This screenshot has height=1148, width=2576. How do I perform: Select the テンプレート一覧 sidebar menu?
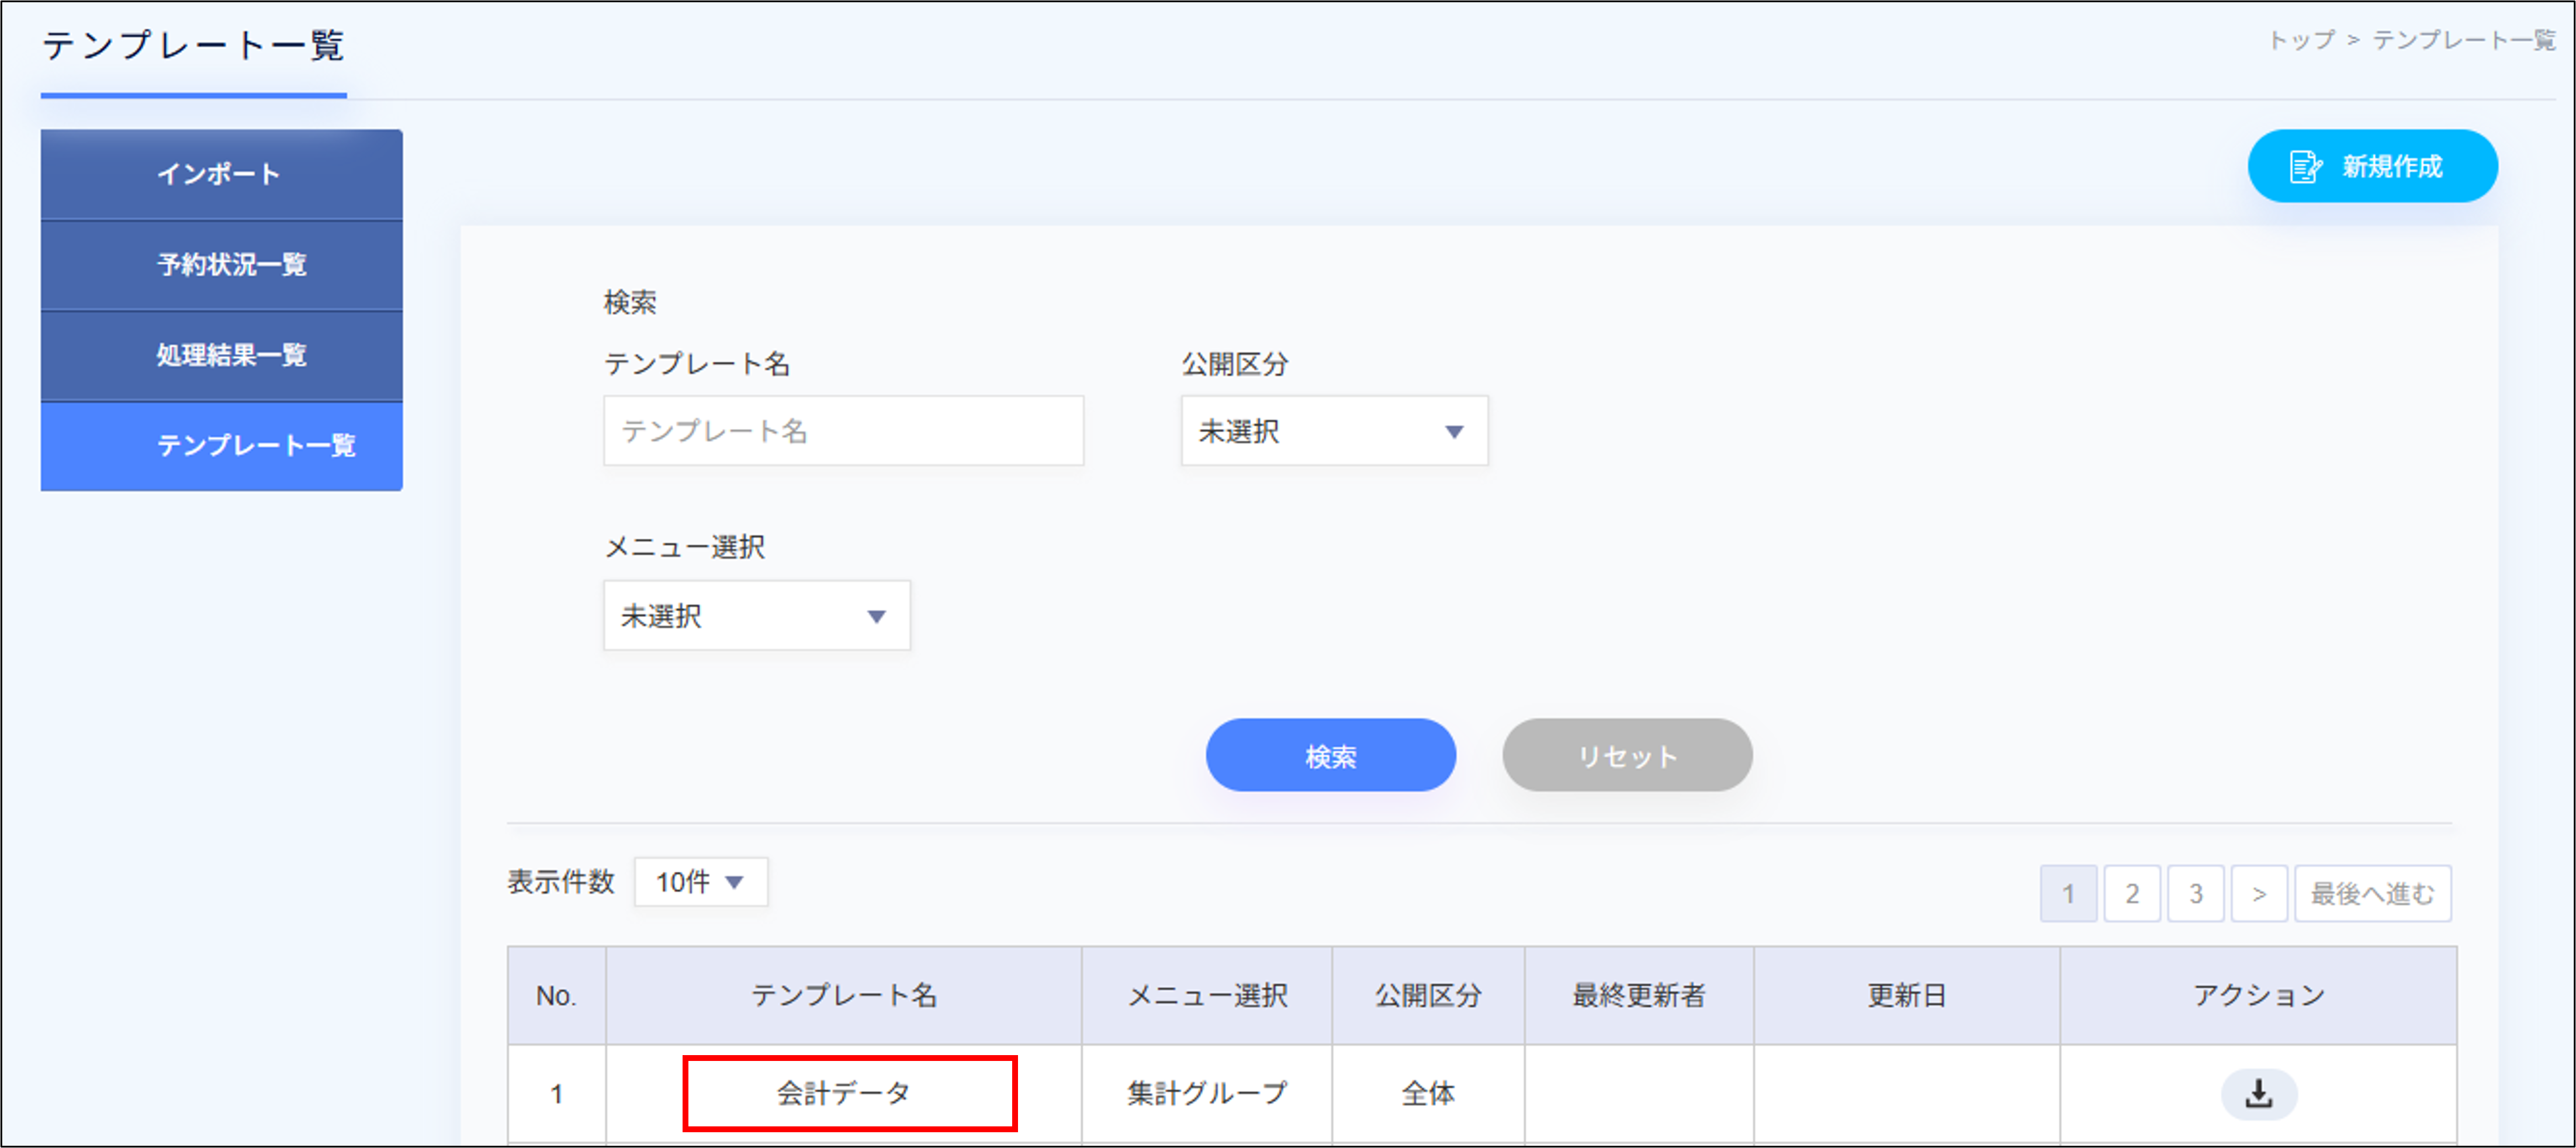(x=220, y=447)
